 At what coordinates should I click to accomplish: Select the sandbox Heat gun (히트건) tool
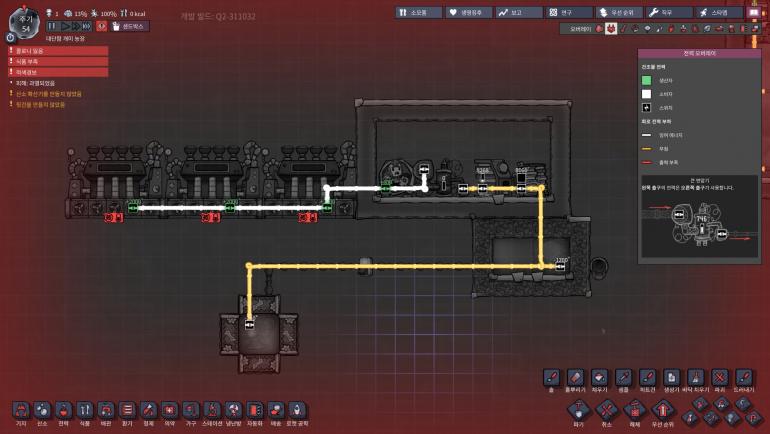coord(648,378)
